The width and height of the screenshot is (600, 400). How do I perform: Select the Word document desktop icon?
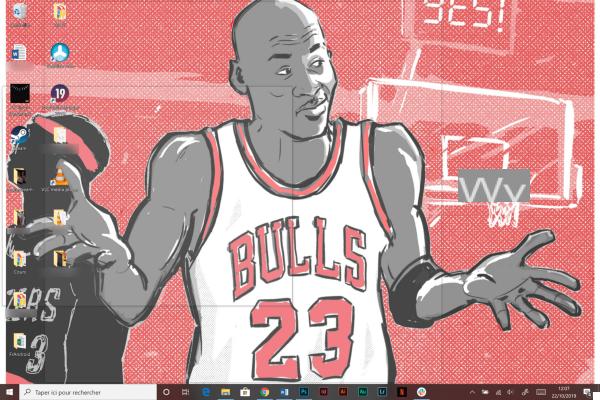pyautogui.click(x=19, y=53)
